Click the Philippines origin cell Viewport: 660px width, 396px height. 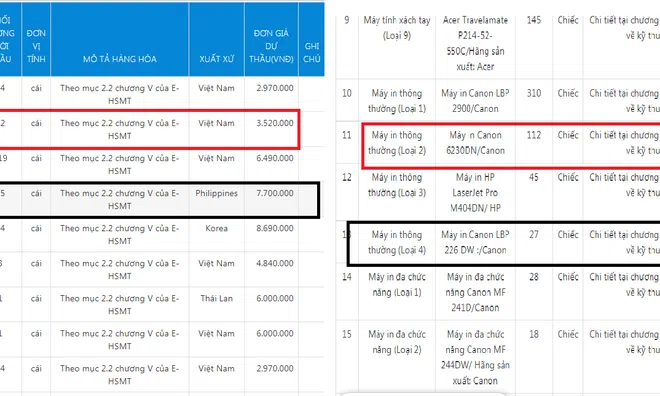pyautogui.click(x=216, y=193)
